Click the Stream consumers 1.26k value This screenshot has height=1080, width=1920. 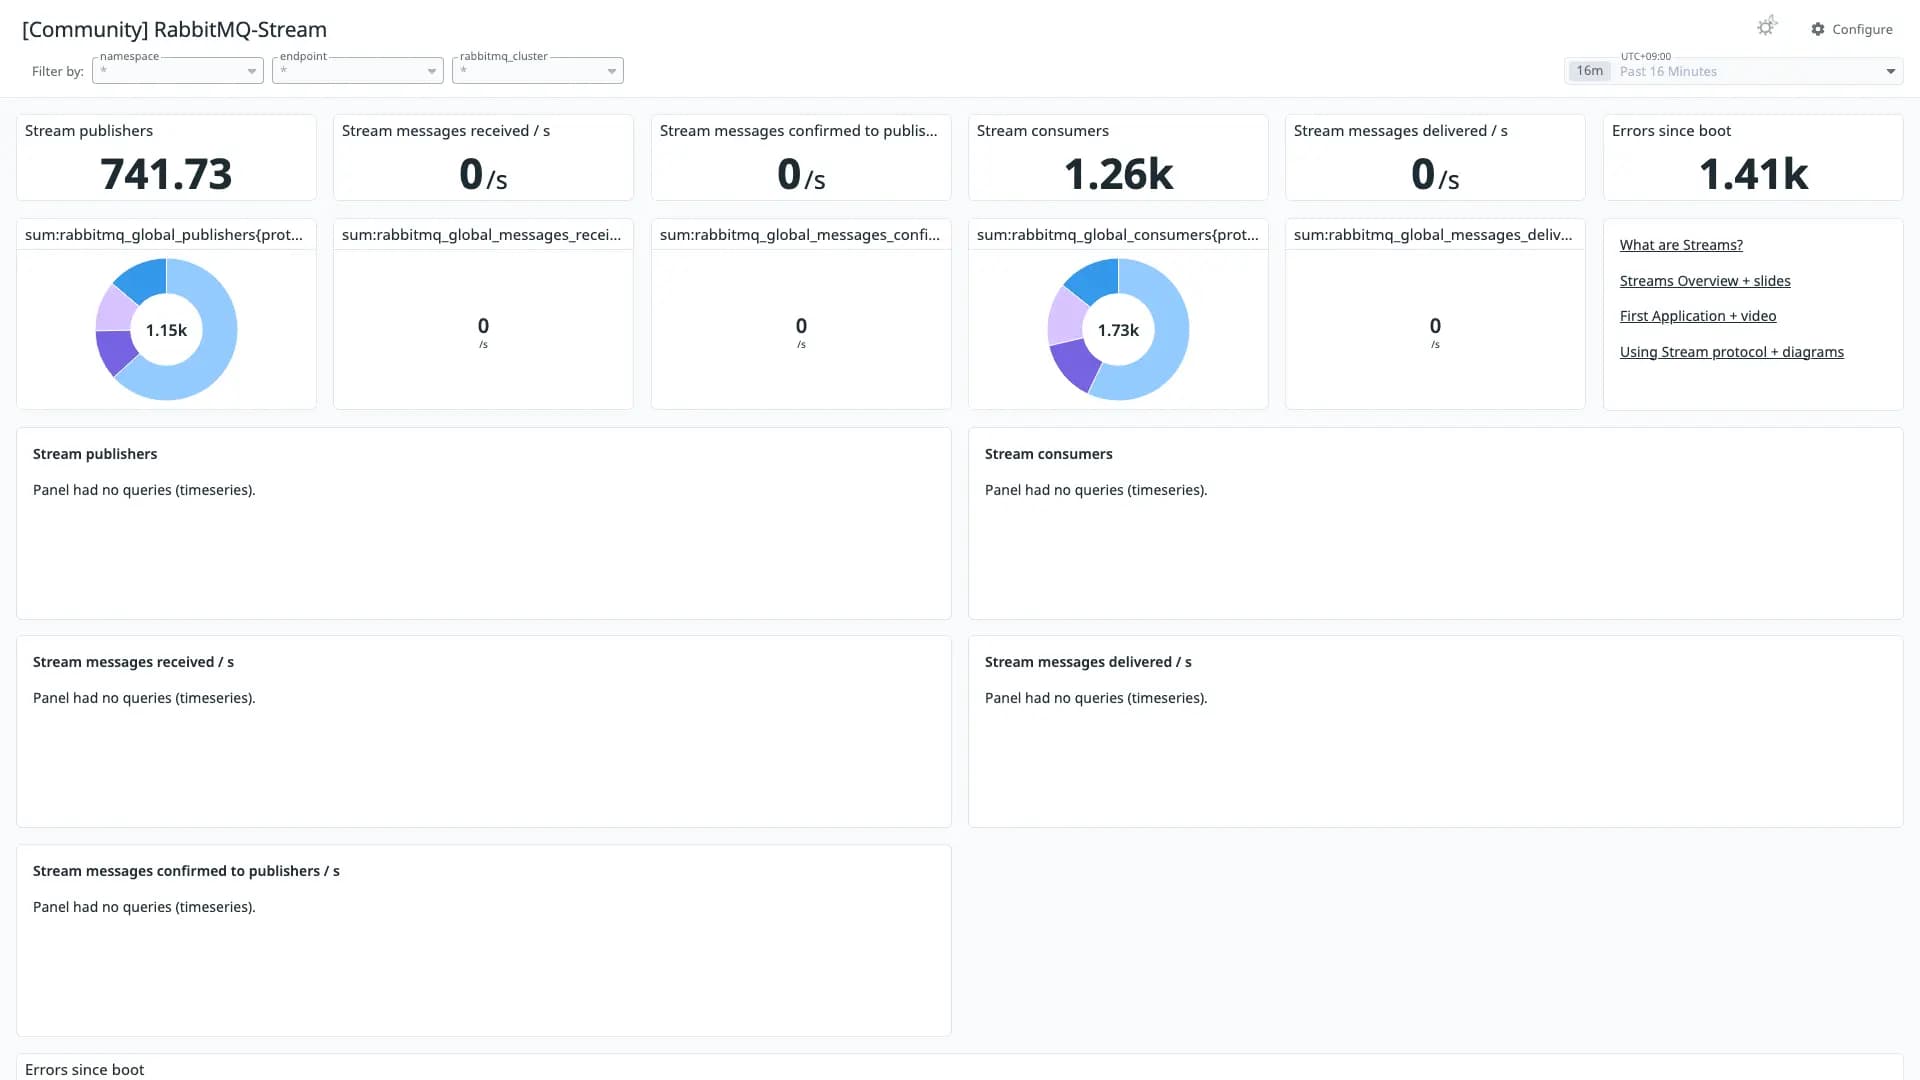(x=1118, y=174)
